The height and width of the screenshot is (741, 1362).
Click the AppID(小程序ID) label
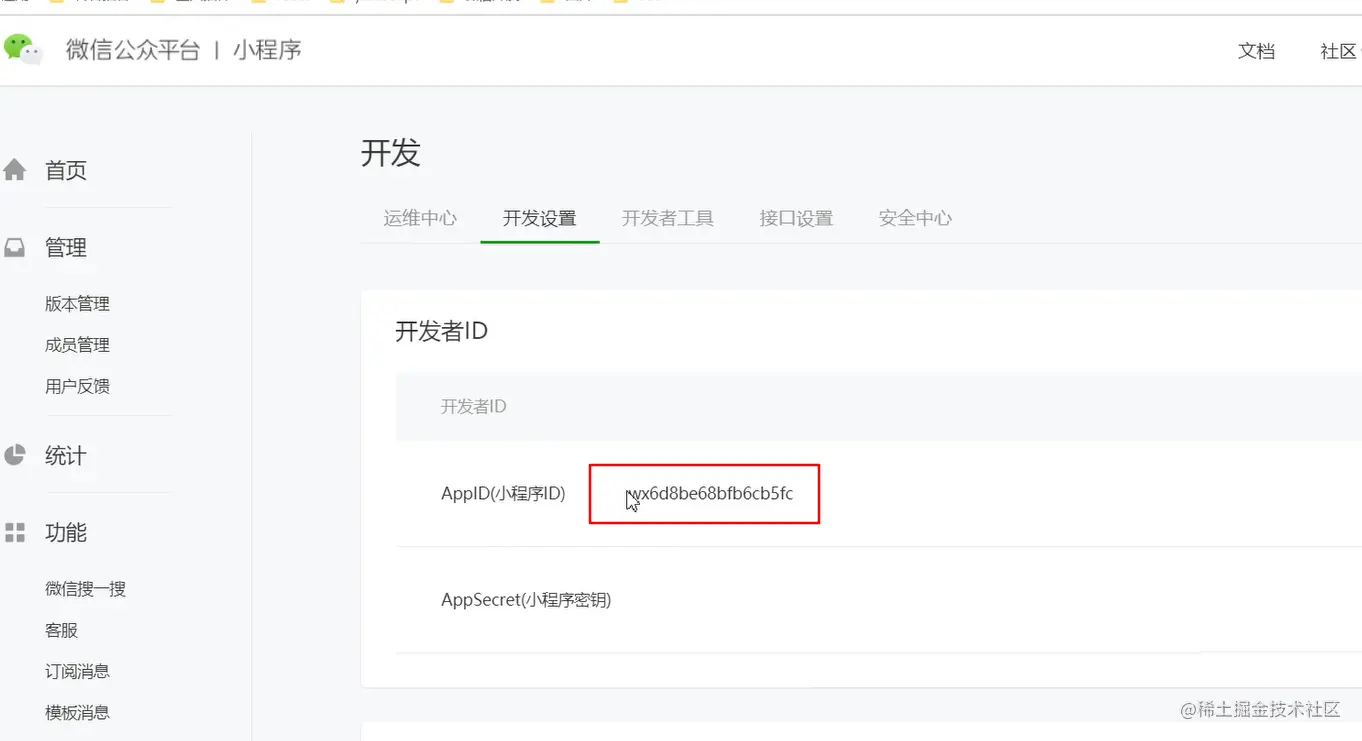coord(503,493)
